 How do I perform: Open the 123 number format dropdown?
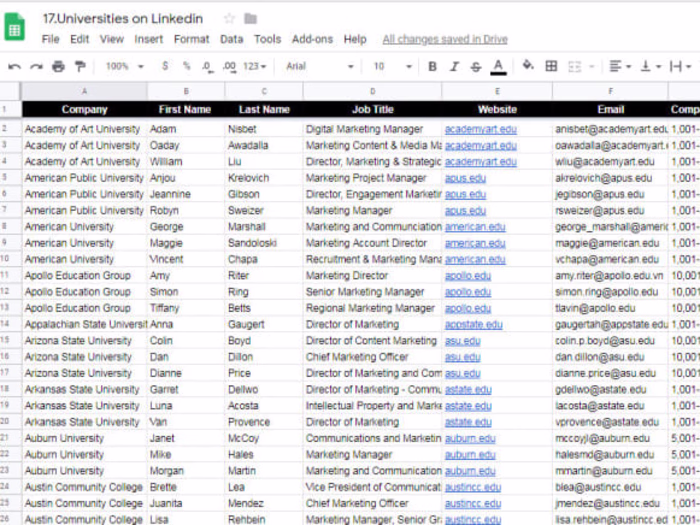click(254, 66)
